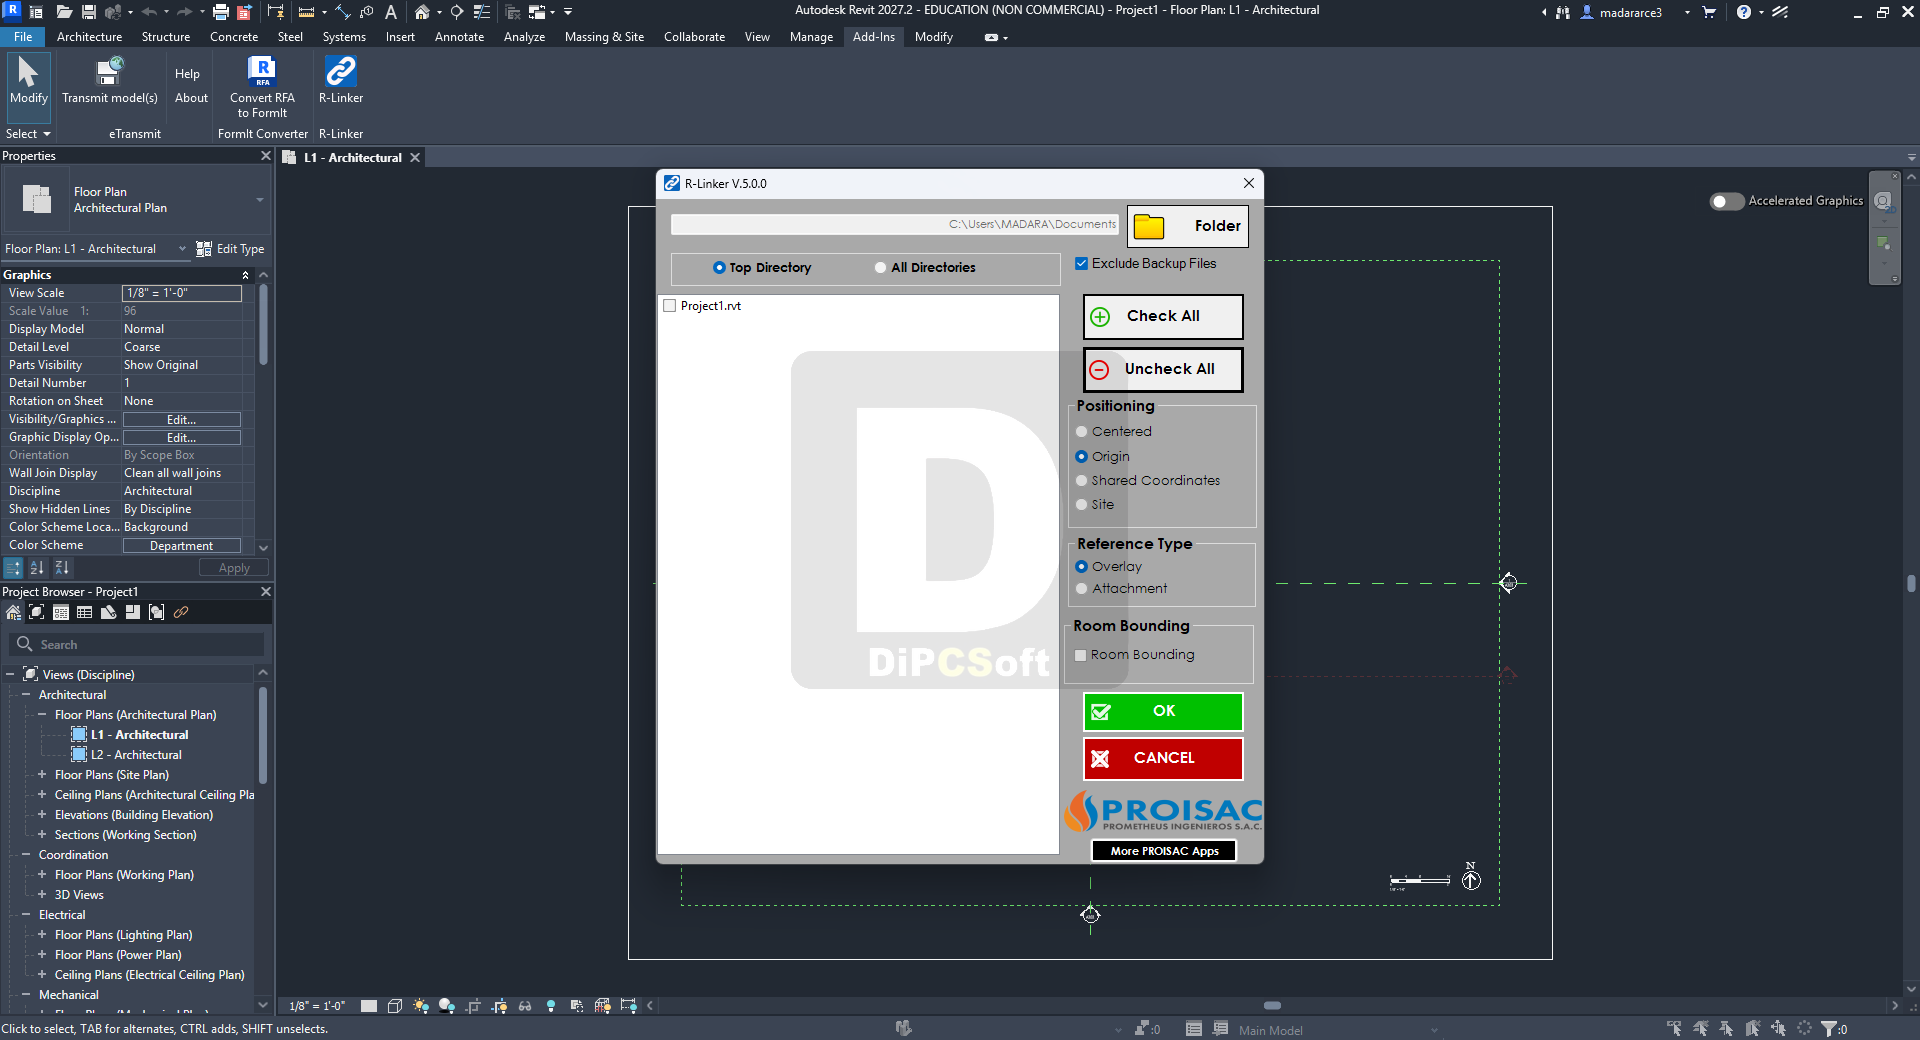Toggle Accelerated Graphics switch
Image resolution: width=1920 pixels, height=1040 pixels.
1726,201
